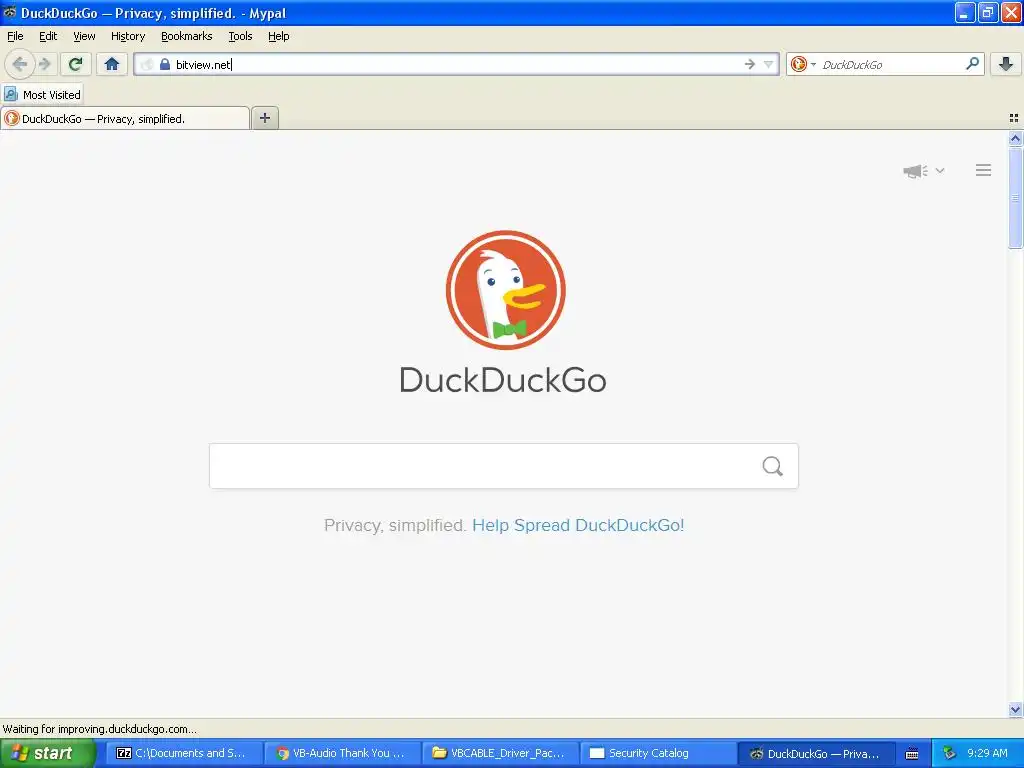Open a new tab with plus button
Image resolution: width=1024 pixels, height=768 pixels.
click(x=265, y=118)
